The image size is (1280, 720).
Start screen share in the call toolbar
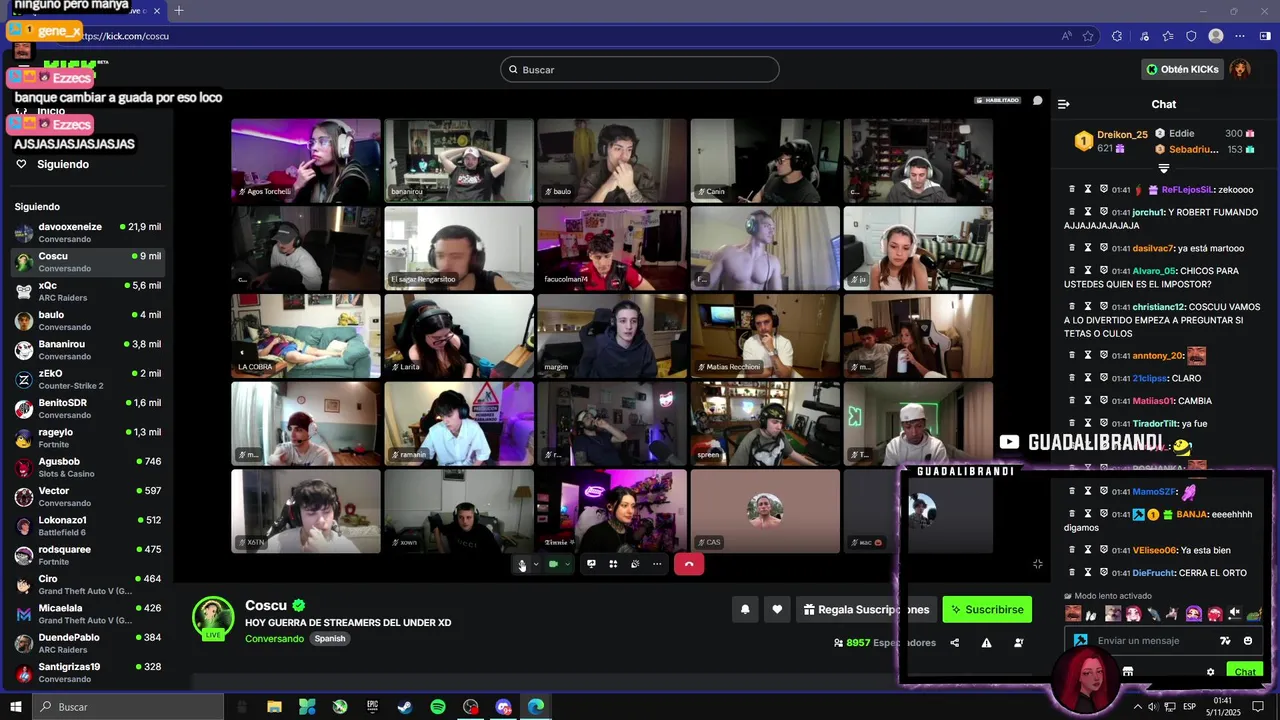tap(591, 564)
